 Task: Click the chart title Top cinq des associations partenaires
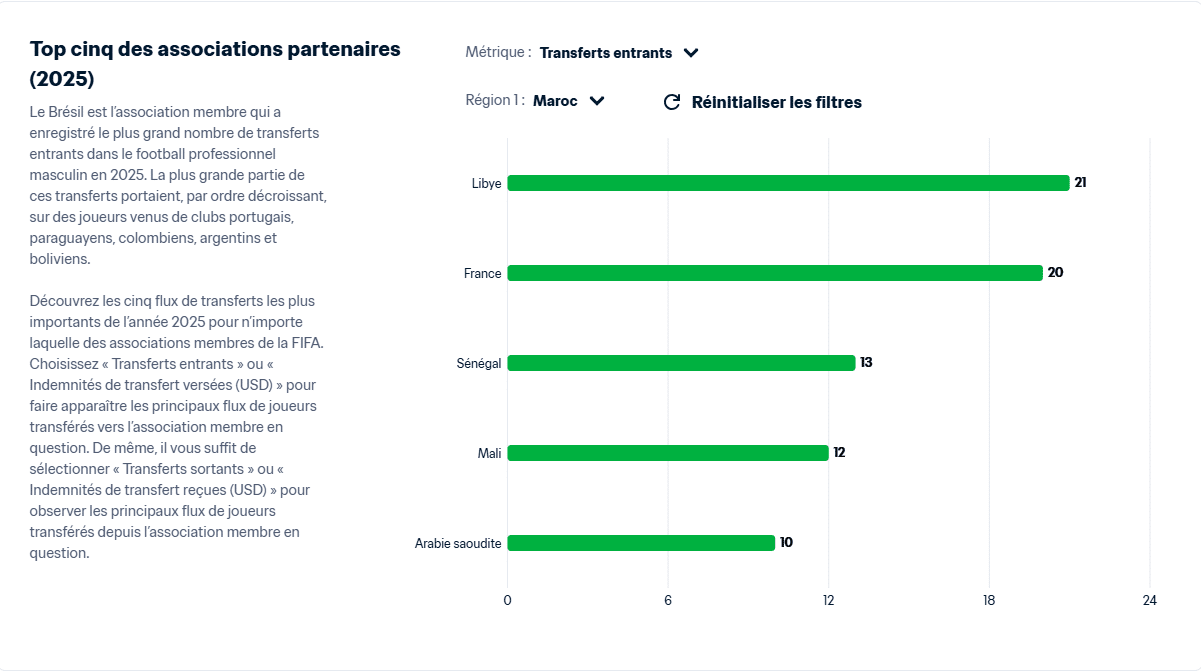(x=215, y=48)
